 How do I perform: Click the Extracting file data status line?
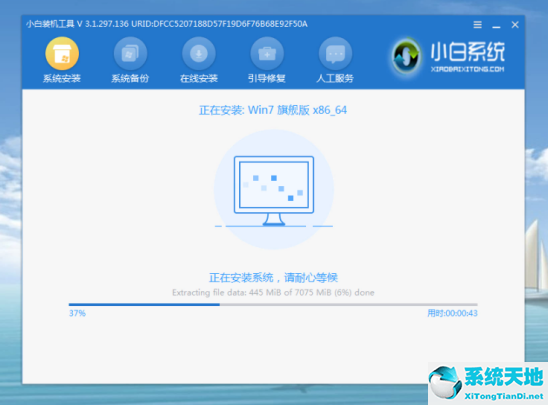point(273,292)
